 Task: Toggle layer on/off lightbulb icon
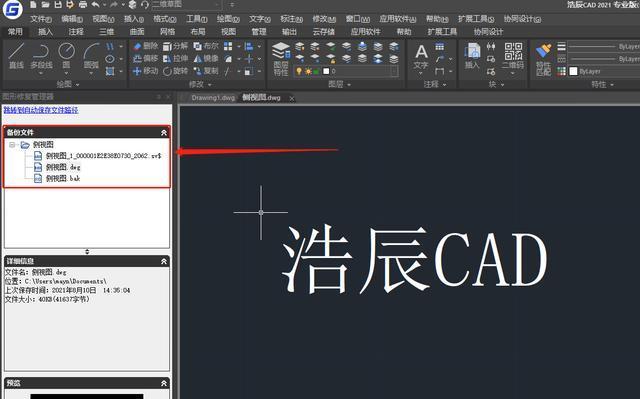(299, 71)
